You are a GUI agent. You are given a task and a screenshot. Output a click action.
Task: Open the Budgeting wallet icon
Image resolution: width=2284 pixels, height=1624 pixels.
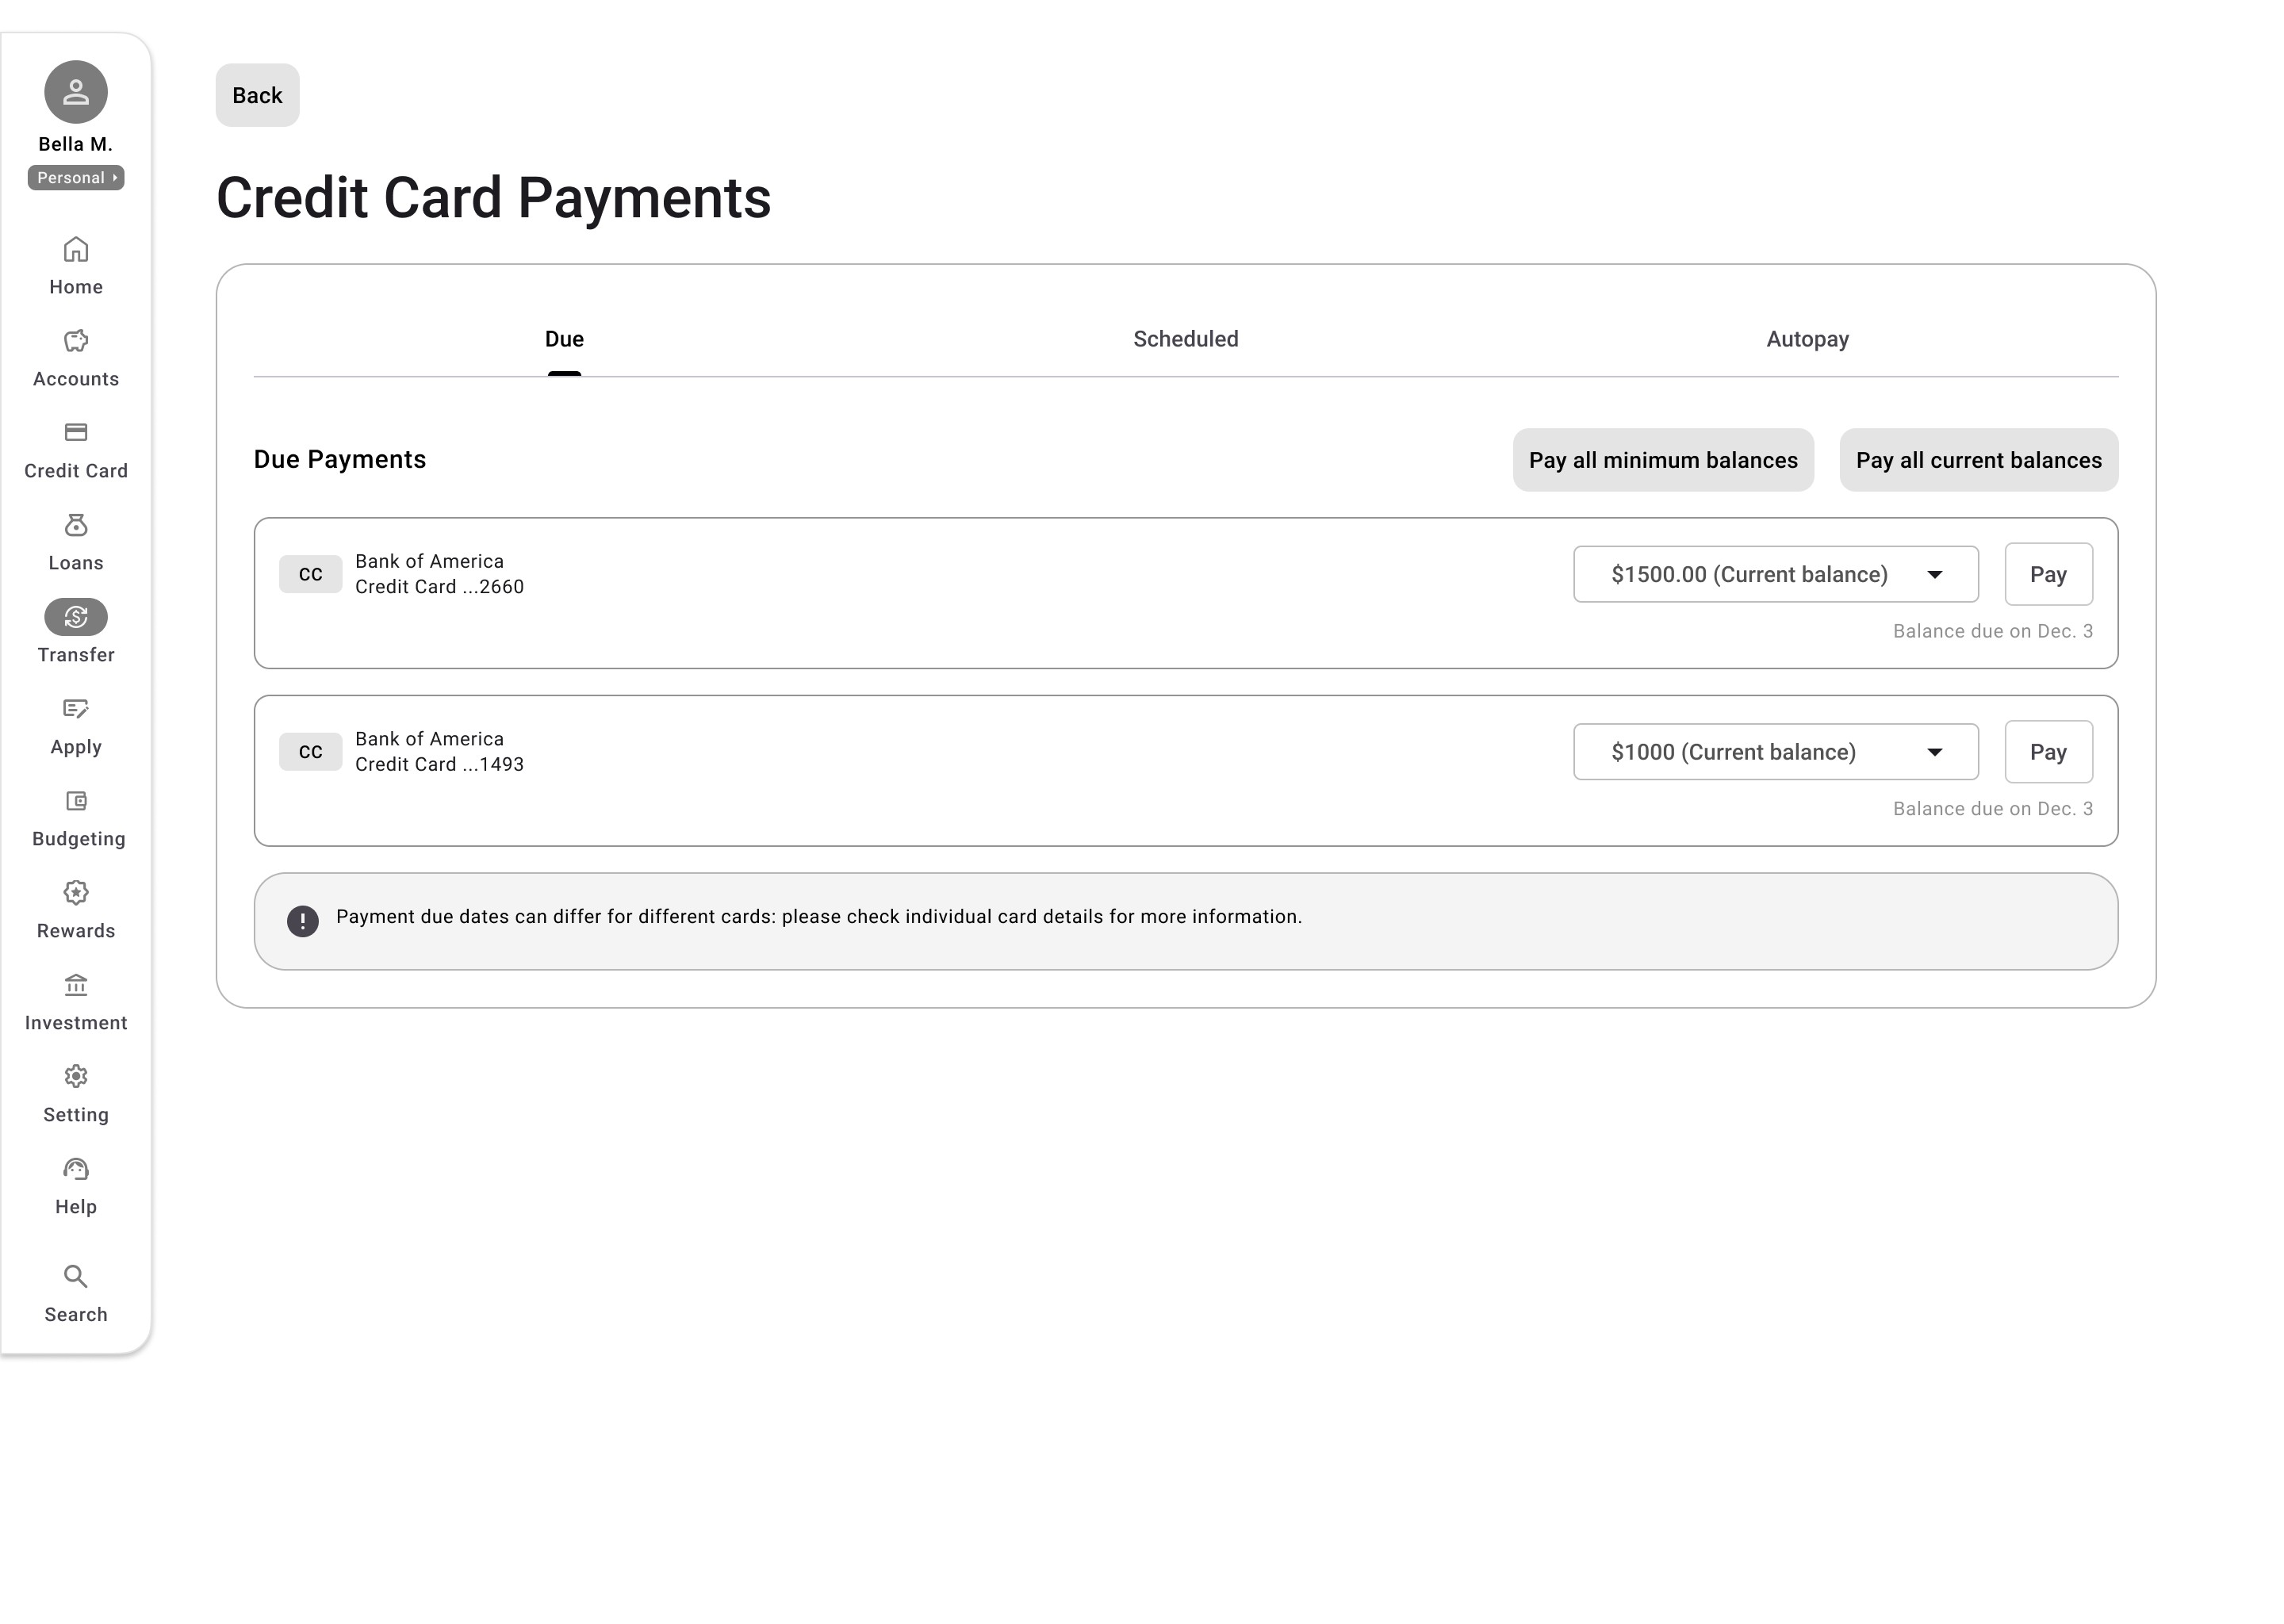pos(76,801)
